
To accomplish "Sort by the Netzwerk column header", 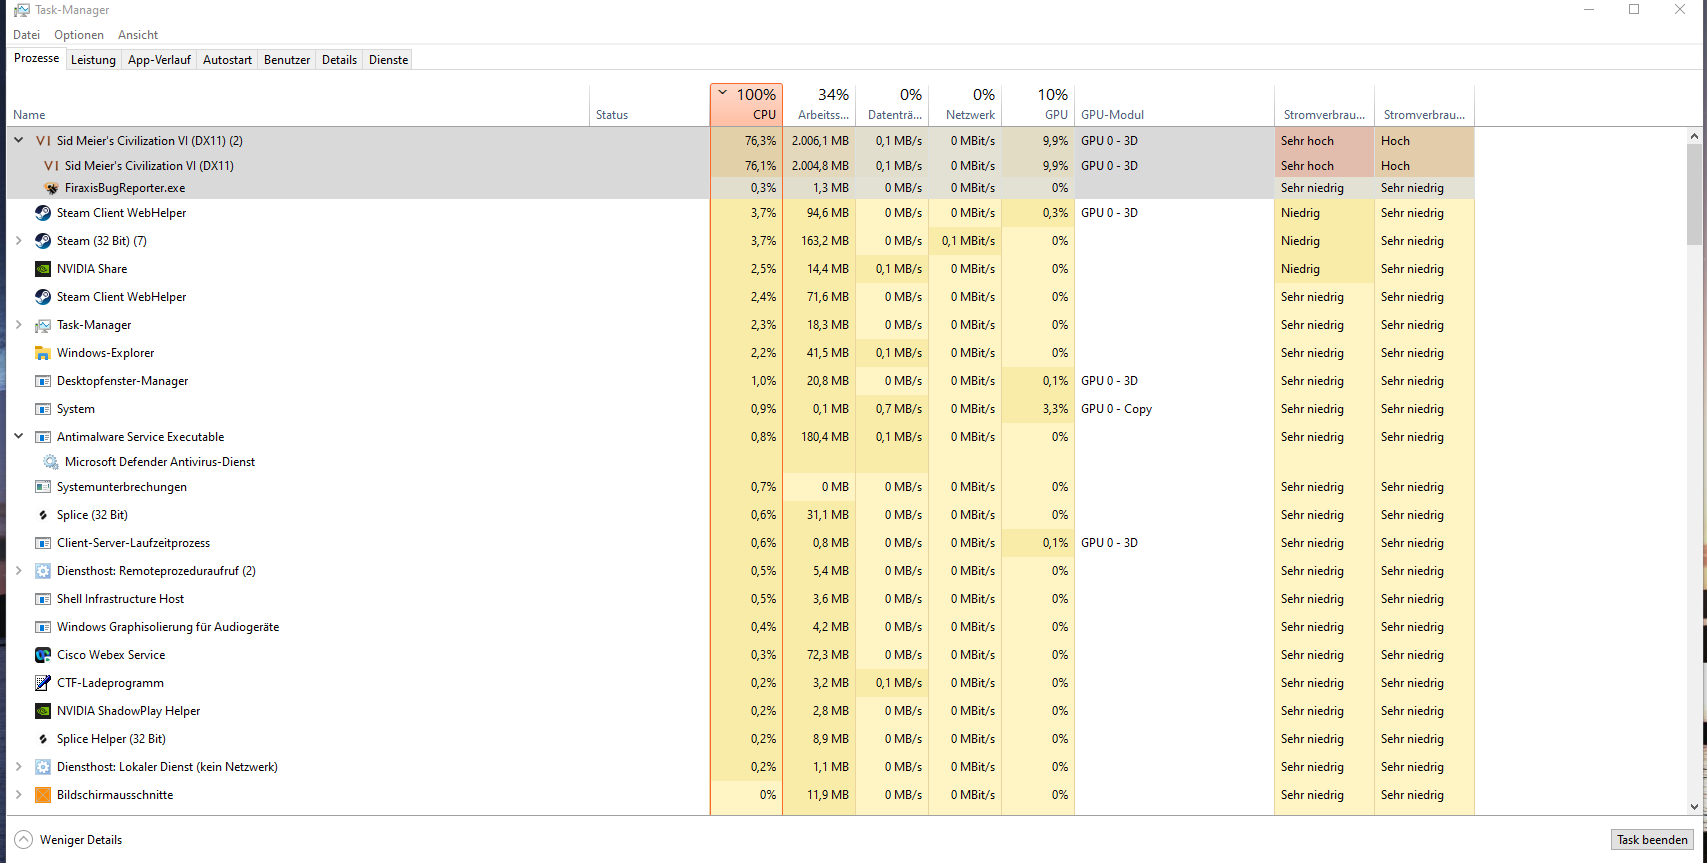I will [965, 104].
